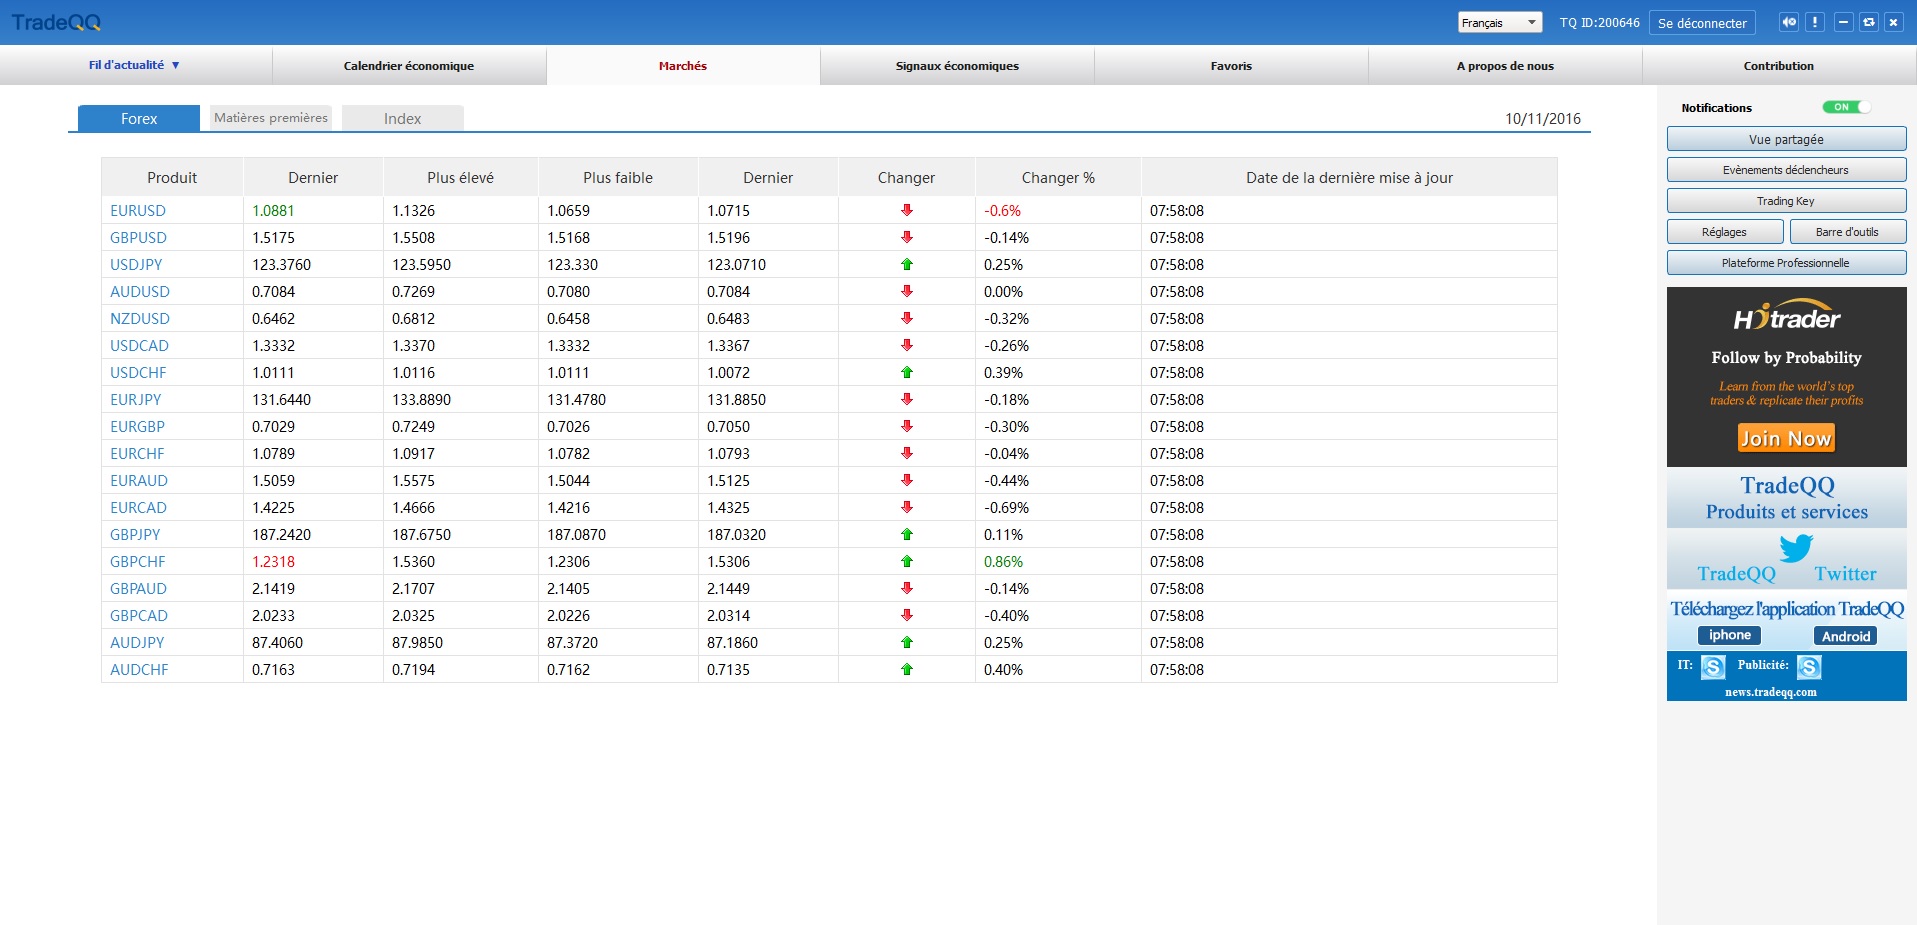Open the Twitter bird icon
Image resolution: width=1917 pixels, height=925 pixels.
click(x=1795, y=548)
